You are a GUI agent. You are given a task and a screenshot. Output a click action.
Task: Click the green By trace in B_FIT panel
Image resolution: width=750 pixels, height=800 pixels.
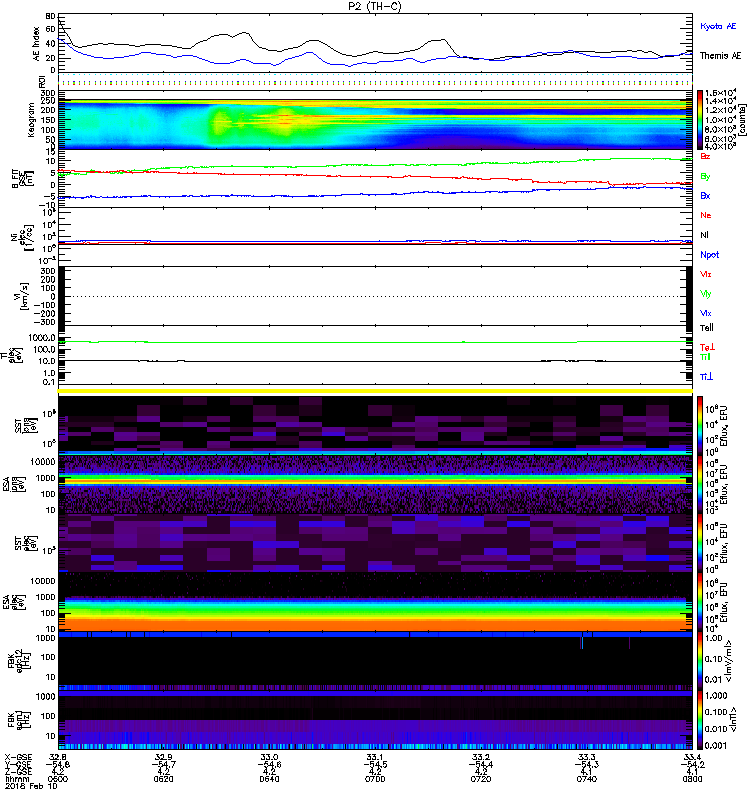pyautogui.click(x=375, y=165)
